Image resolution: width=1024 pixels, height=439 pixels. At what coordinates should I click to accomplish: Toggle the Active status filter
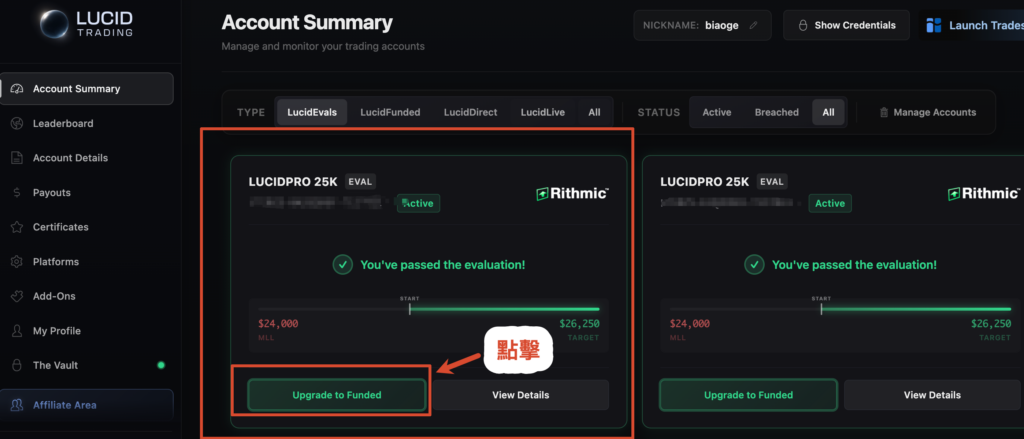coord(716,113)
